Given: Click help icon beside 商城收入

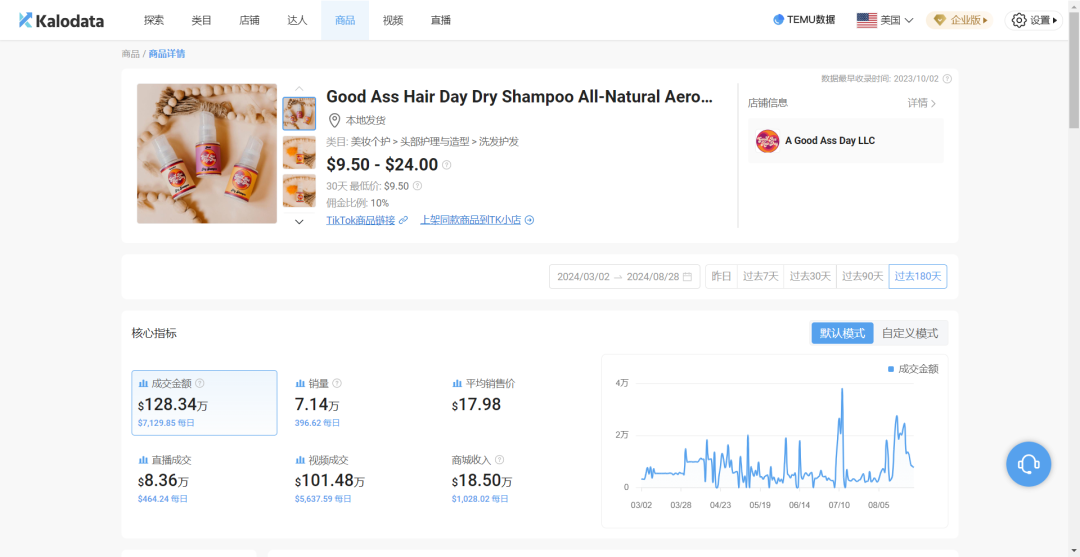Looking at the screenshot, I should (x=499, y=460).
